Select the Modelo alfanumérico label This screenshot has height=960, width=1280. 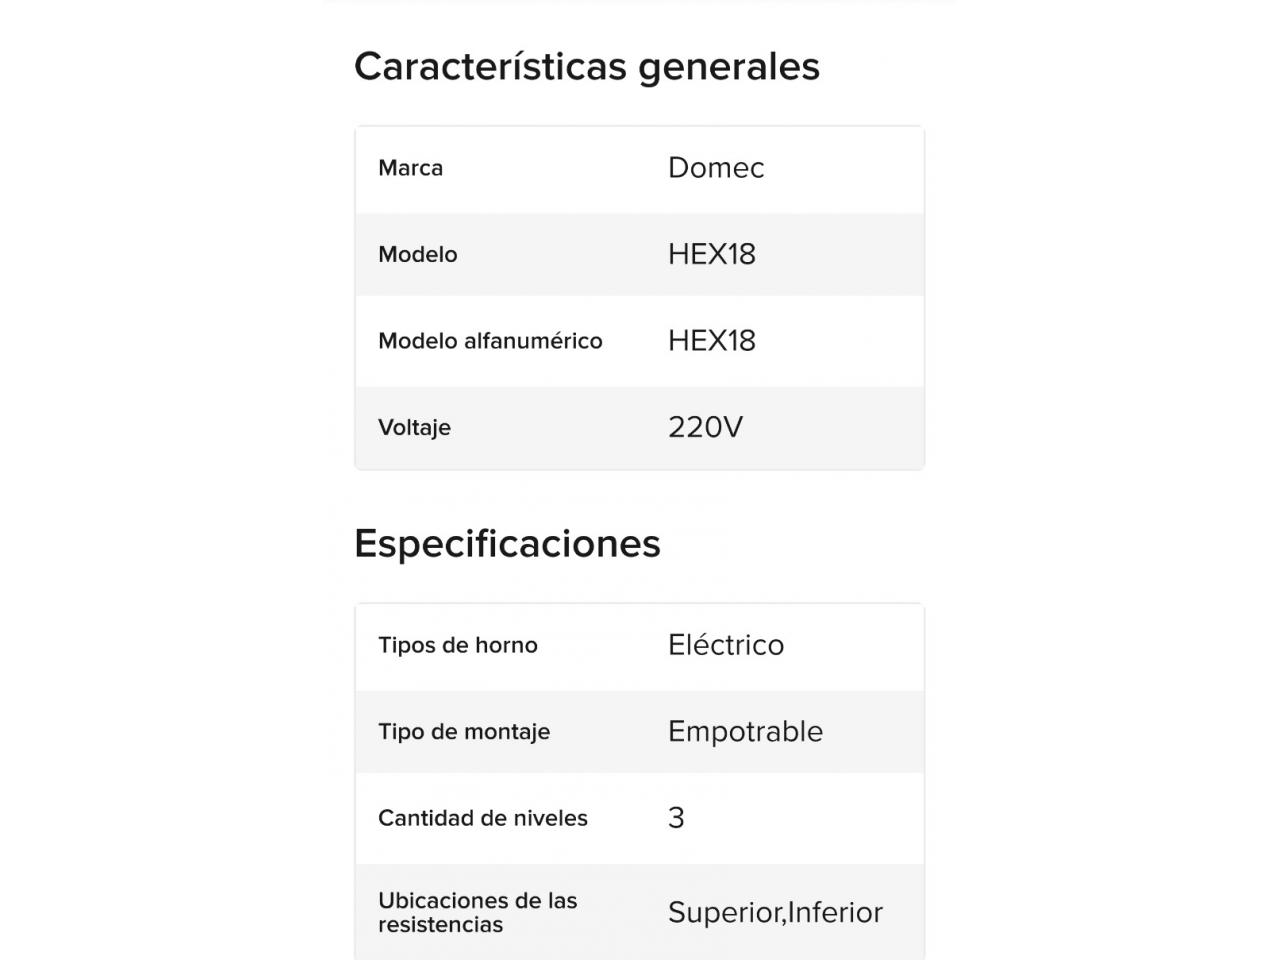click(x=490, y=341)
